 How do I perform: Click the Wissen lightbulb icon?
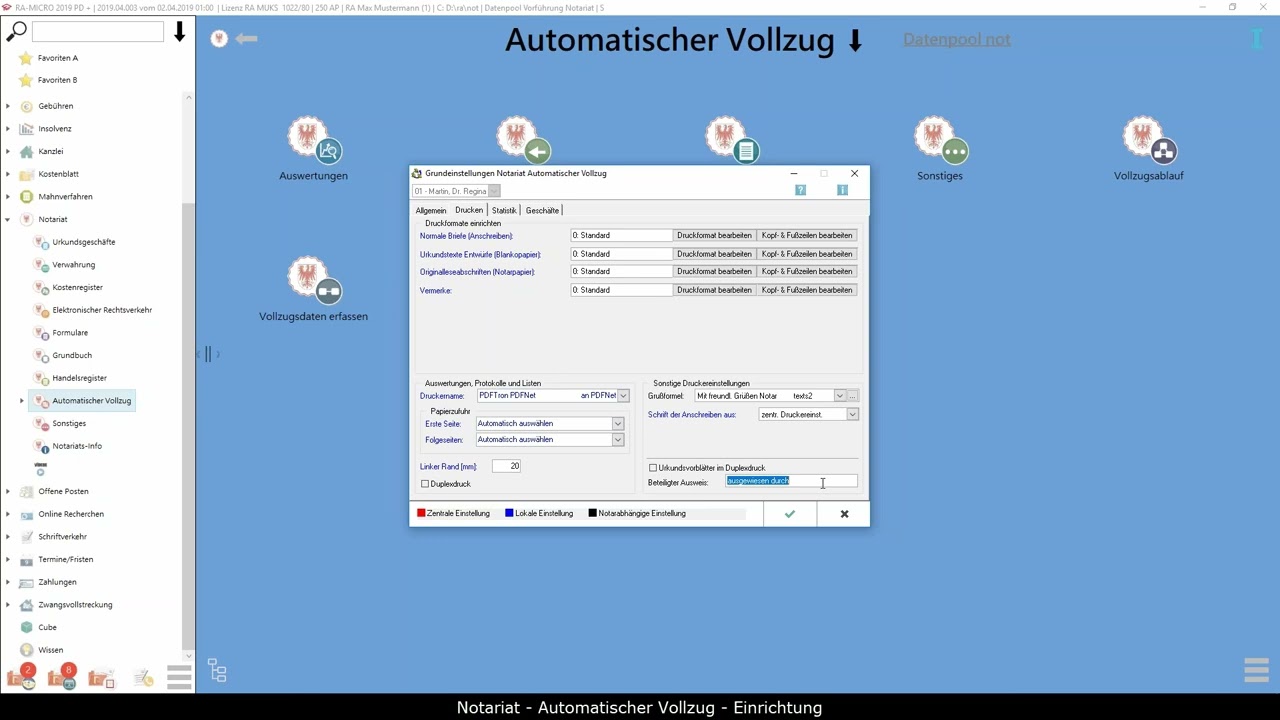click(x=27, y=650)
